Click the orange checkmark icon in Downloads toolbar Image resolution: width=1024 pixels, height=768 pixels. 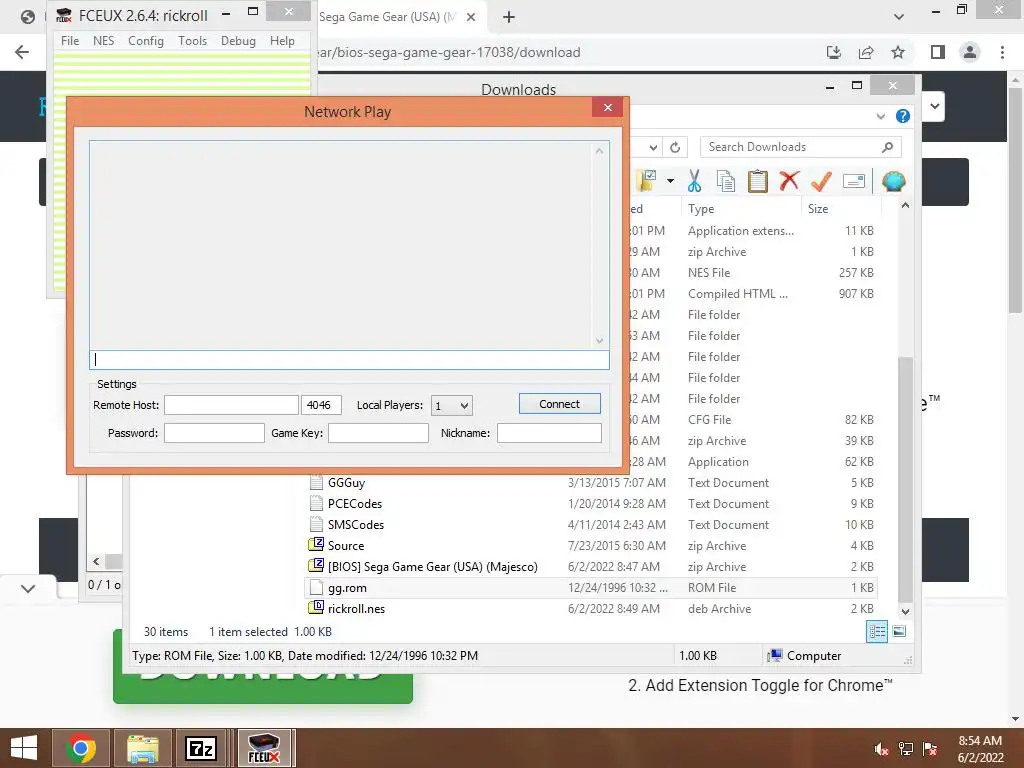[x=821, y=181]
